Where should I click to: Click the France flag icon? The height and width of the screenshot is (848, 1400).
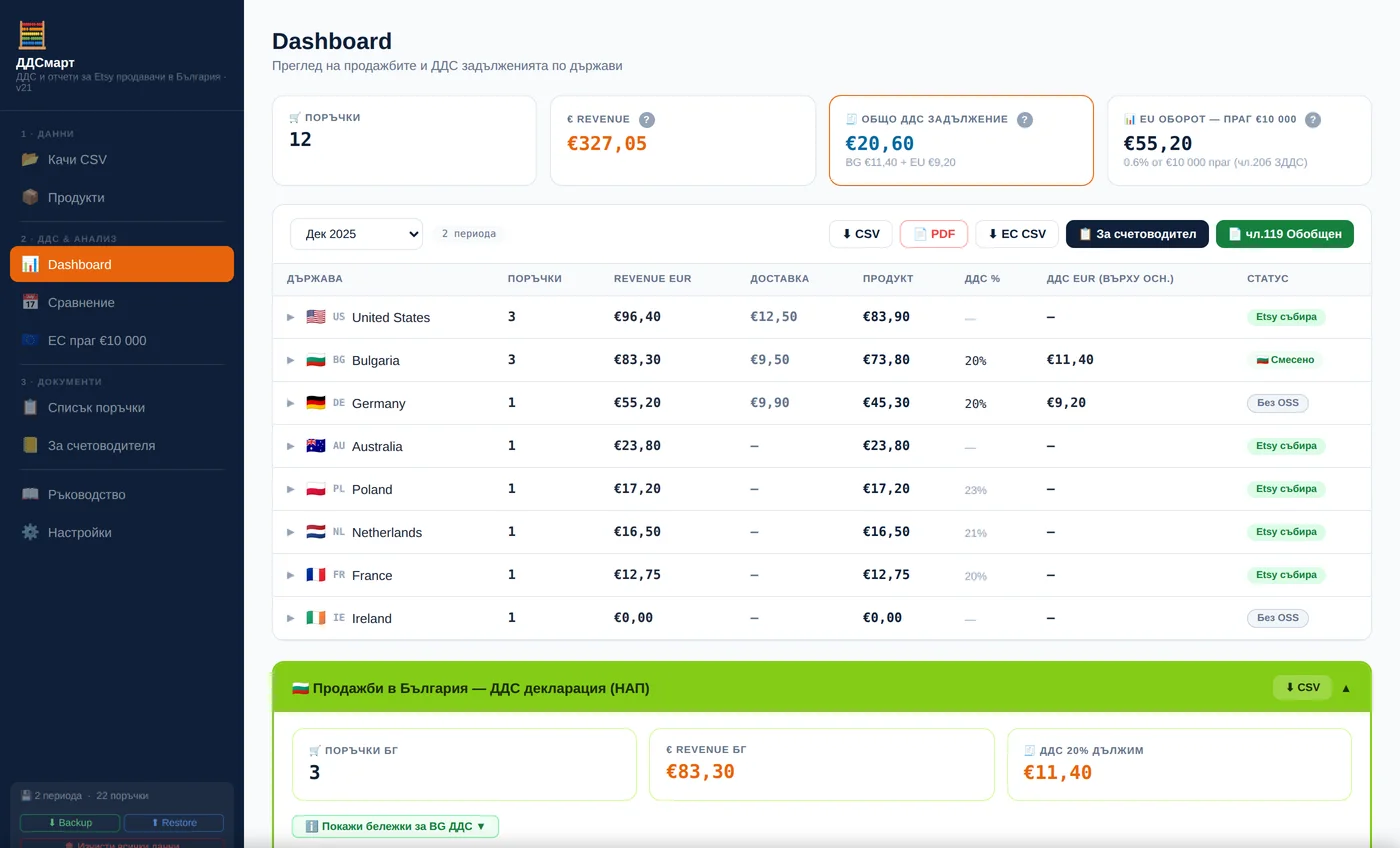[x=316, y=575]
